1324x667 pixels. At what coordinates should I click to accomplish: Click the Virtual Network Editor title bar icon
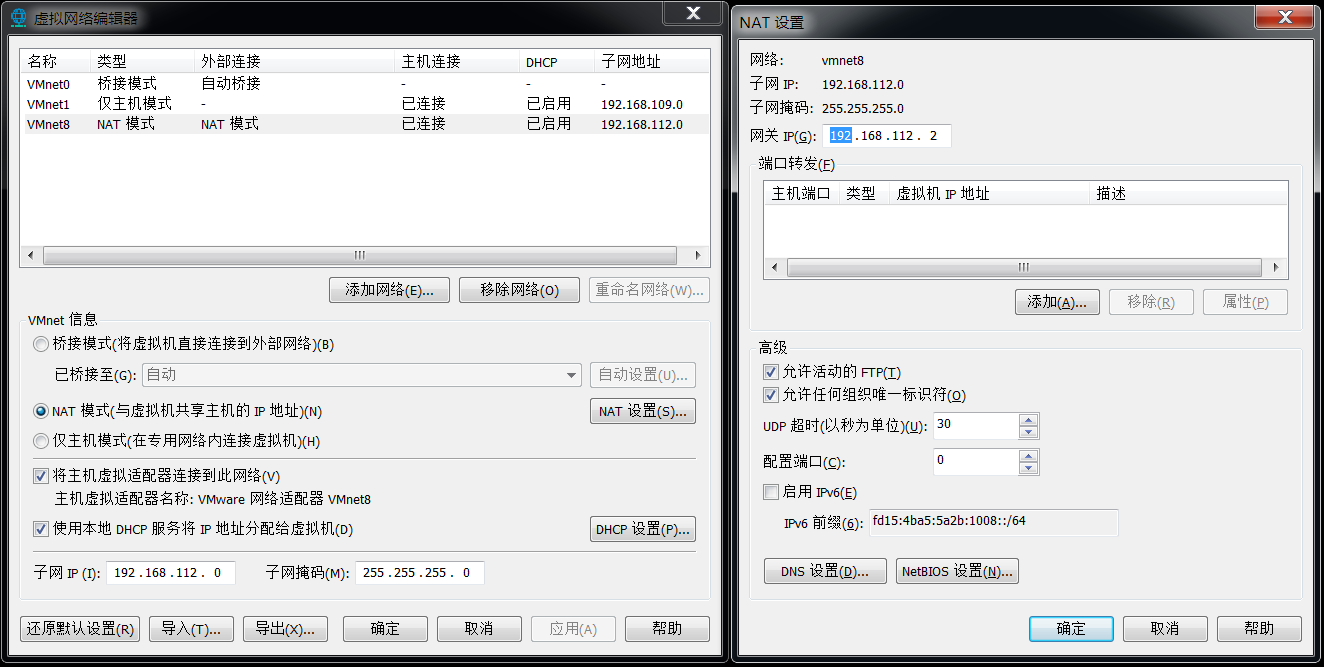pos(18,18)
